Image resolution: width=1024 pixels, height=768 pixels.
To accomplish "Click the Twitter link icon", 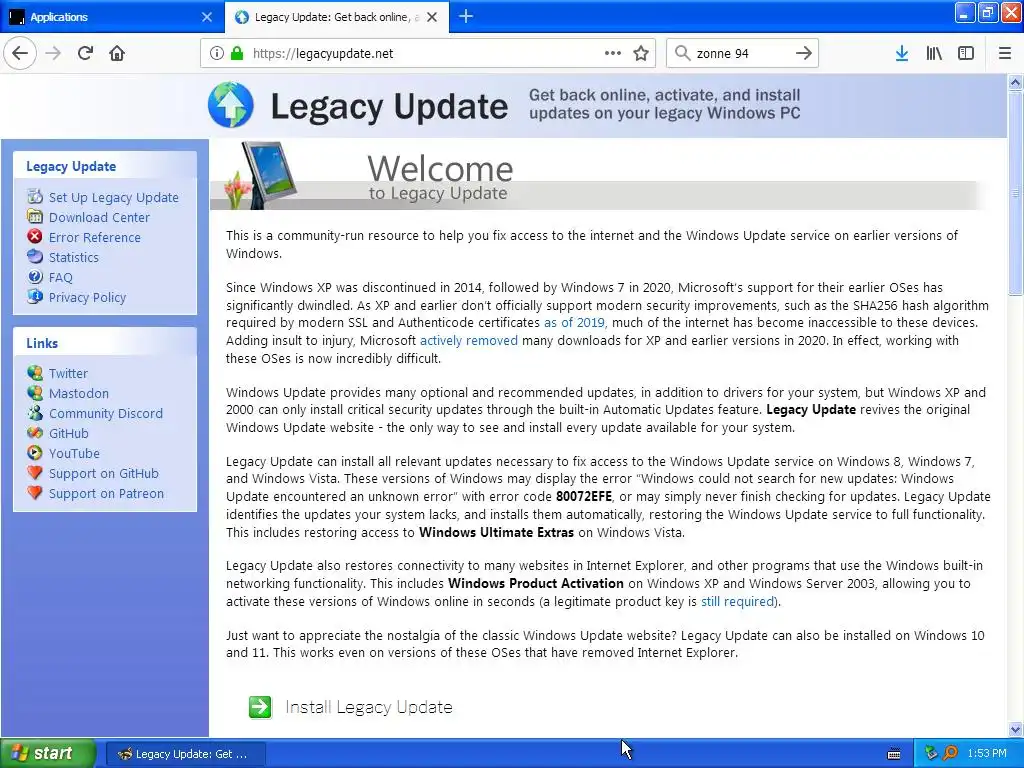I will [35, 373].
